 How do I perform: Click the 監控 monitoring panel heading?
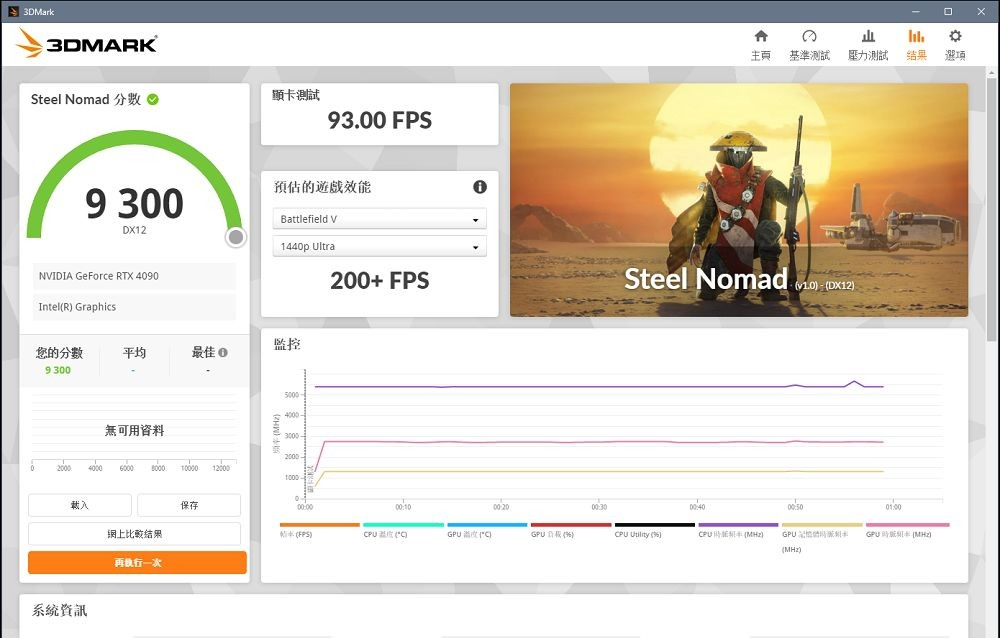point(287,345)
